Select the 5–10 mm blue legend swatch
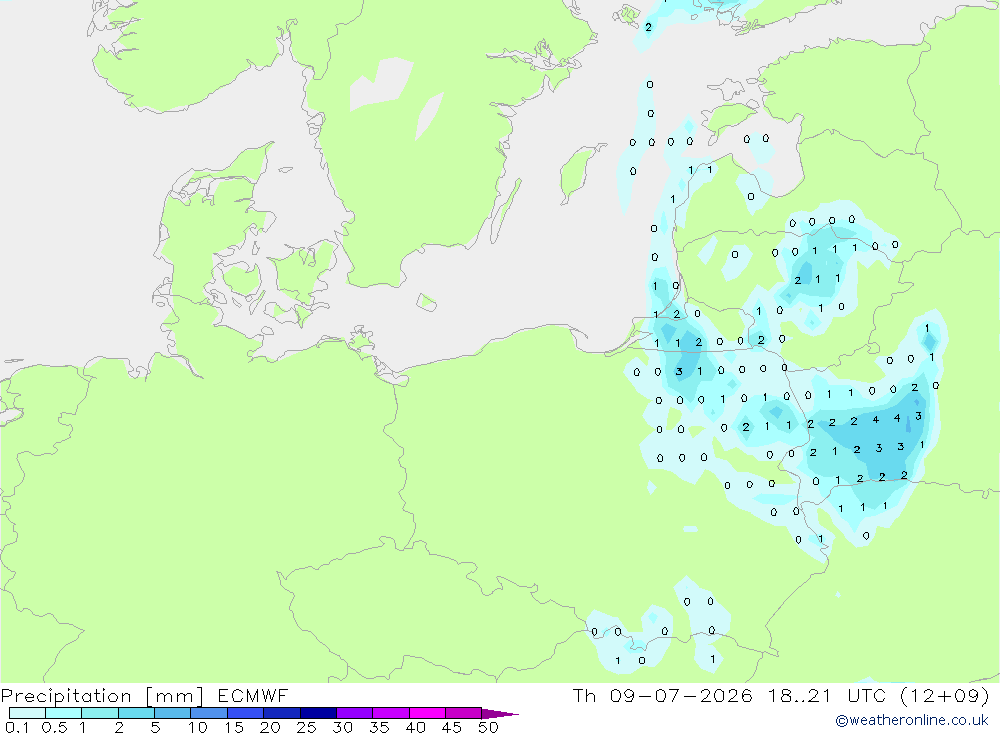Image resolution: width=1000 pixels, height=733 pixels. pyautogui.click(x=173, y=713)
